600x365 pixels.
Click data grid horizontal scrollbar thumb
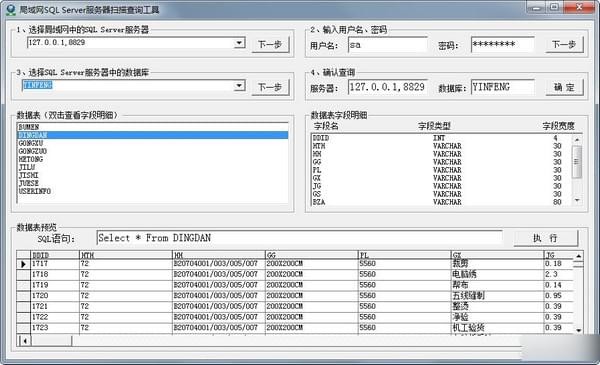point(51,341)
